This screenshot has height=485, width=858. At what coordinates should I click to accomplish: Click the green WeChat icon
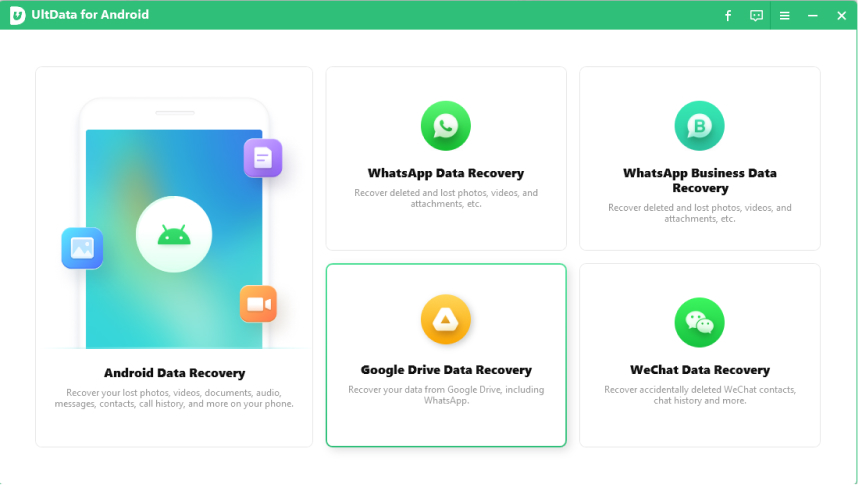699,322
